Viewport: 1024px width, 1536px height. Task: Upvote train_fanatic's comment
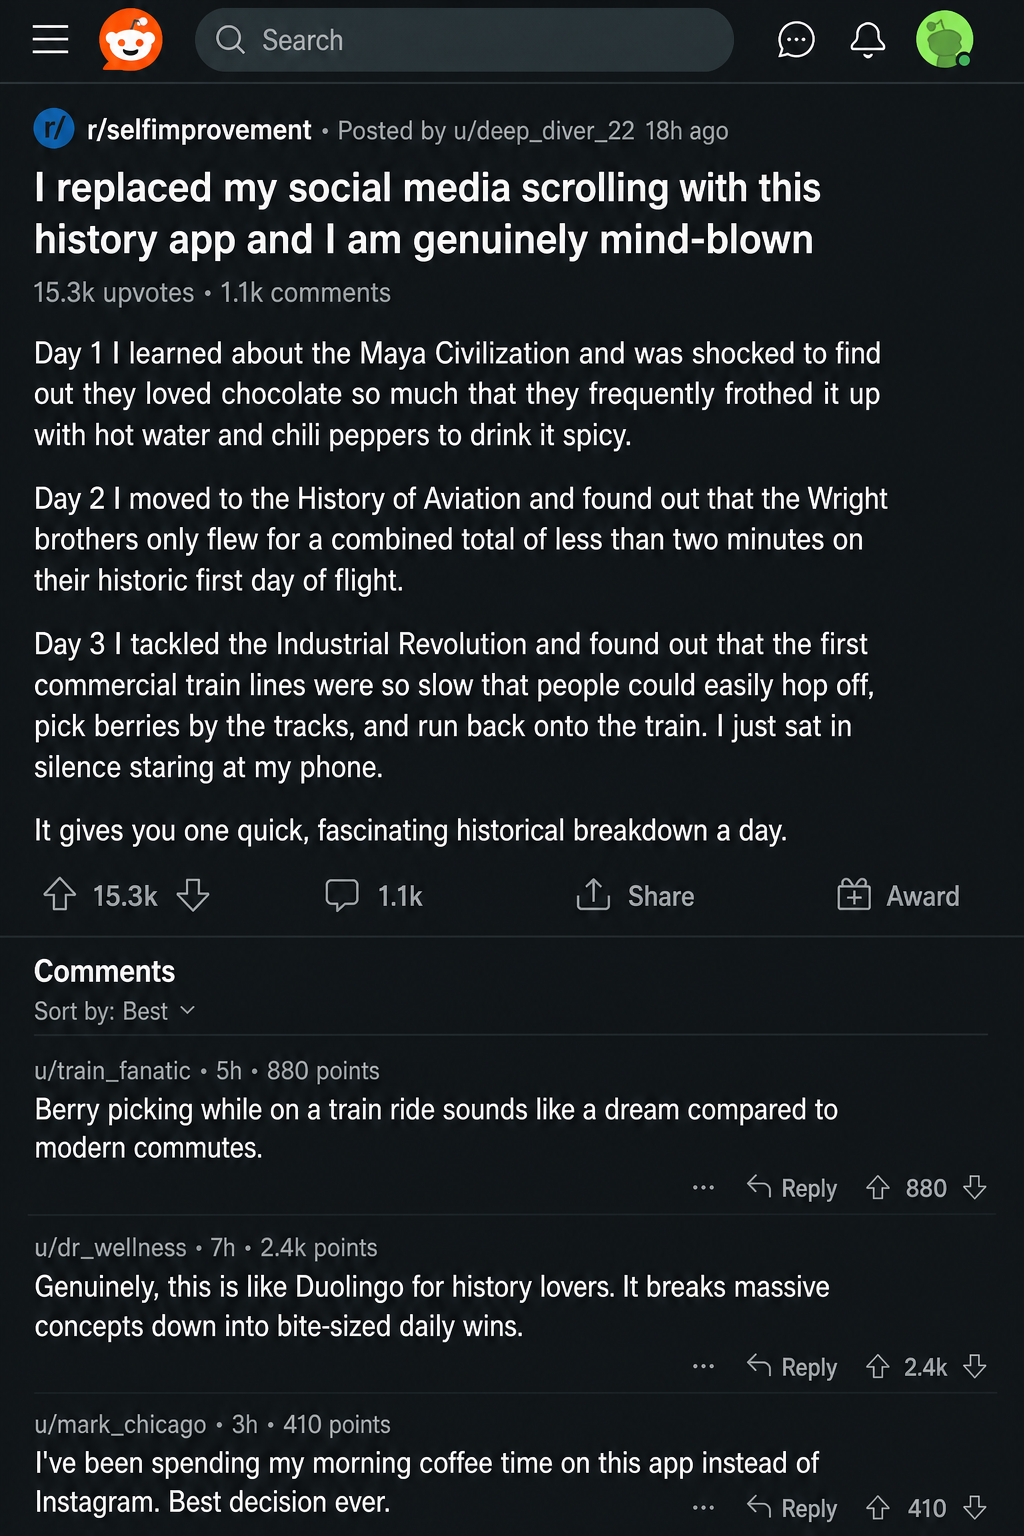pos(878,1187)
